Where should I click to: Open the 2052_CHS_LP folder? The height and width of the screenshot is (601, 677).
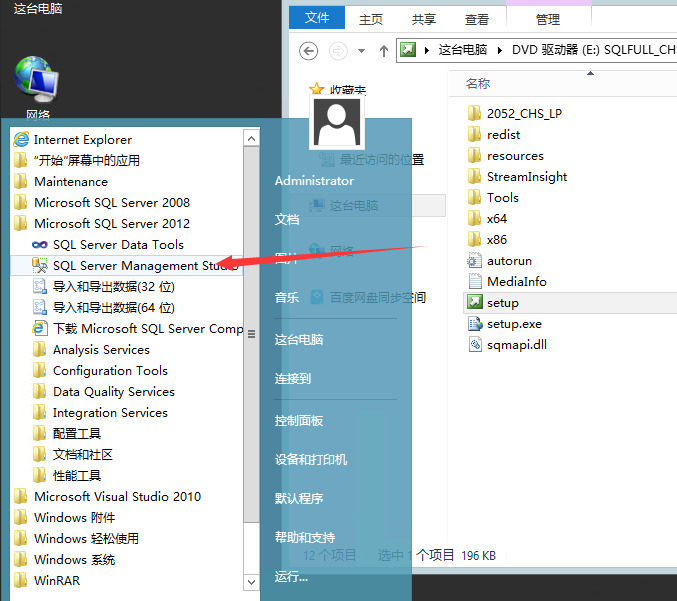tap(515, 114)
